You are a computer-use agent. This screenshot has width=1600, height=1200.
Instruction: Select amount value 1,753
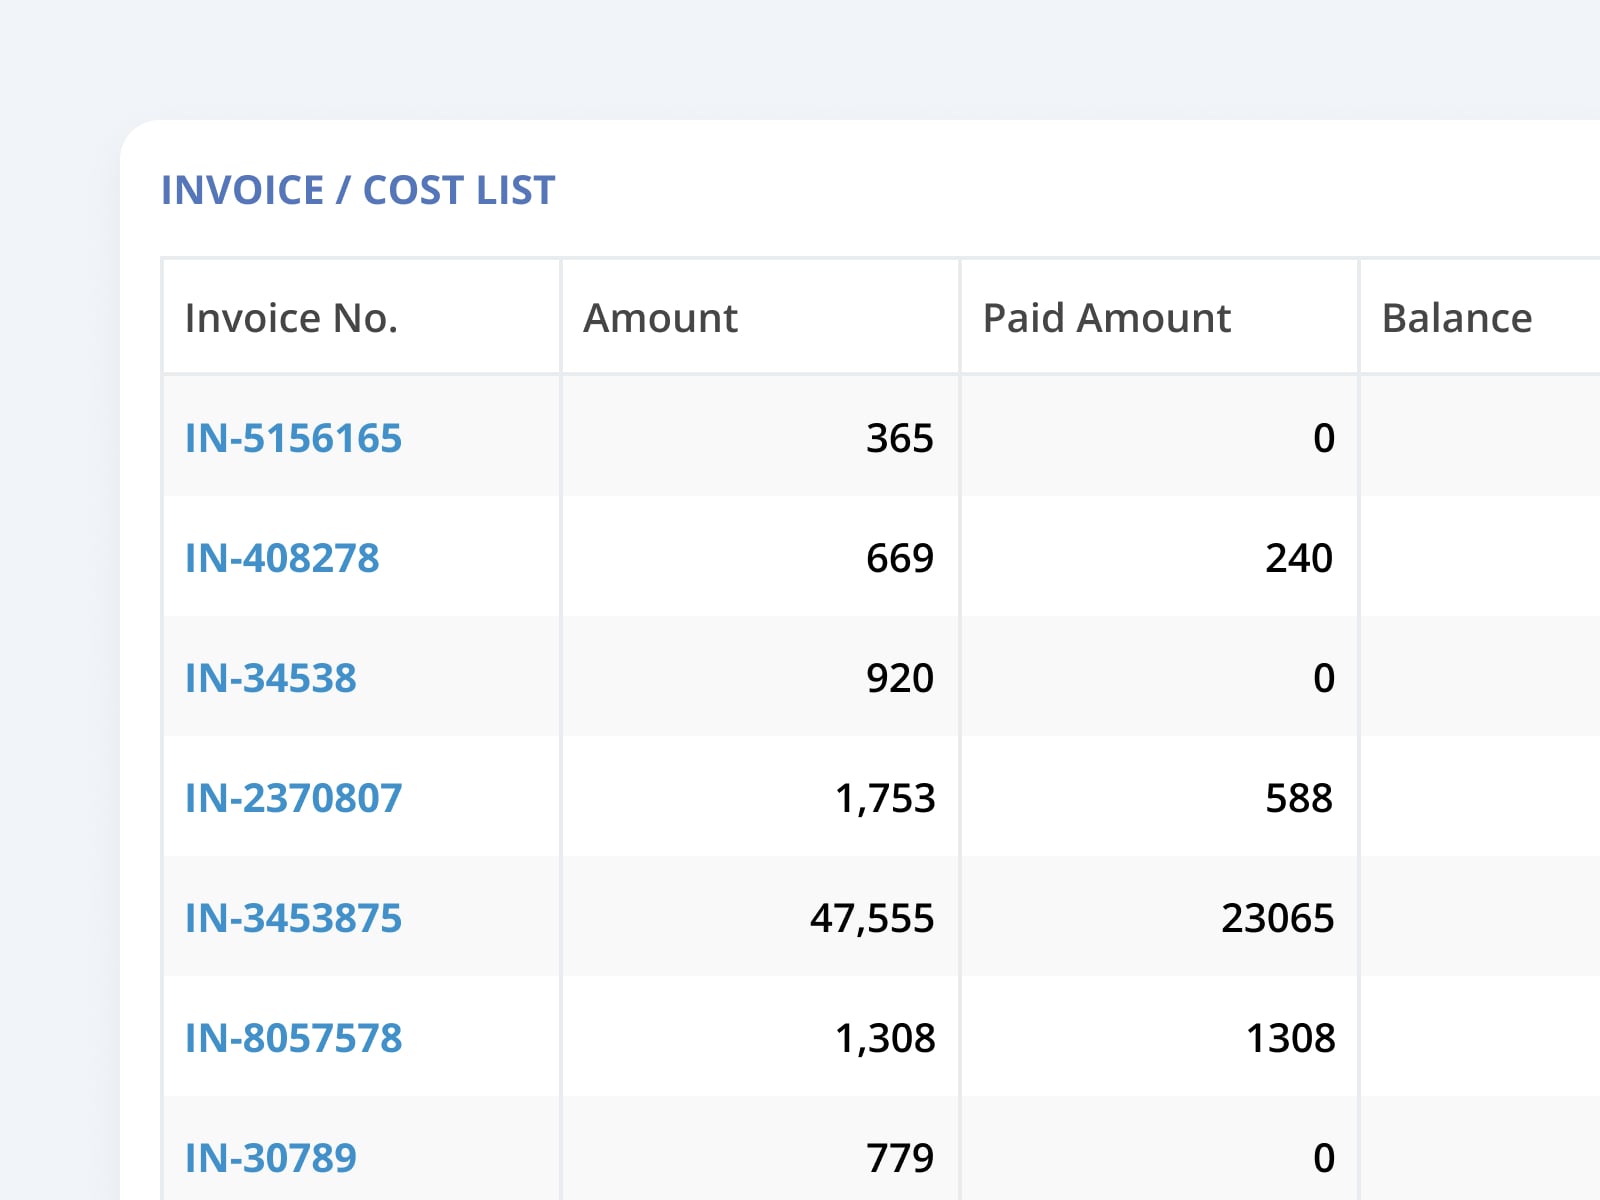[x=885, y=798]
